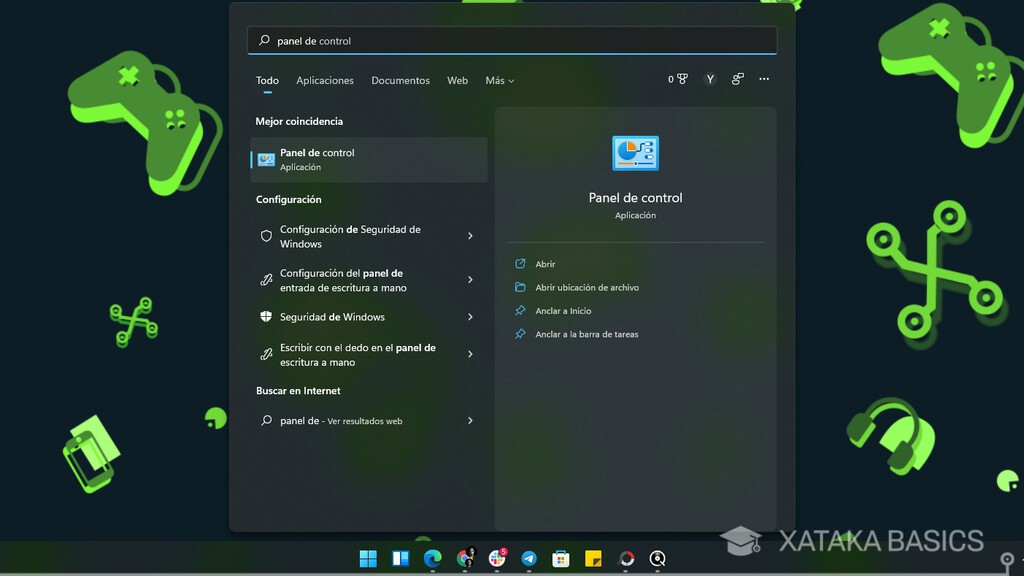The image size is (1024, 576).
Task: Select the Web search tab
Action: coord(457,80)
